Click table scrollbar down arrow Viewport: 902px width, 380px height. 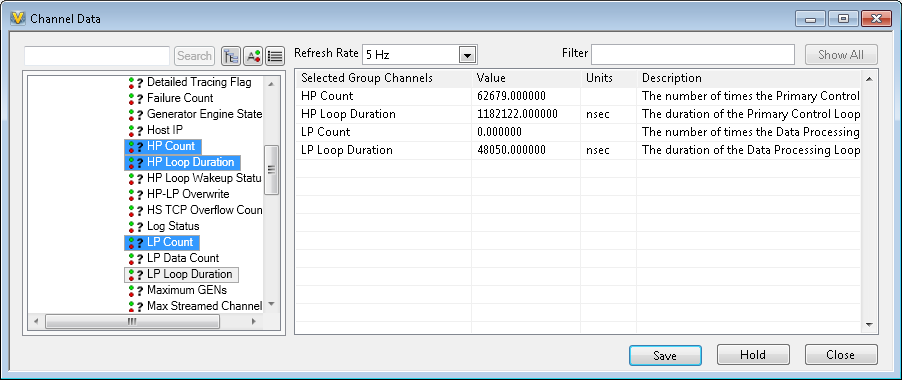point(869,325)
